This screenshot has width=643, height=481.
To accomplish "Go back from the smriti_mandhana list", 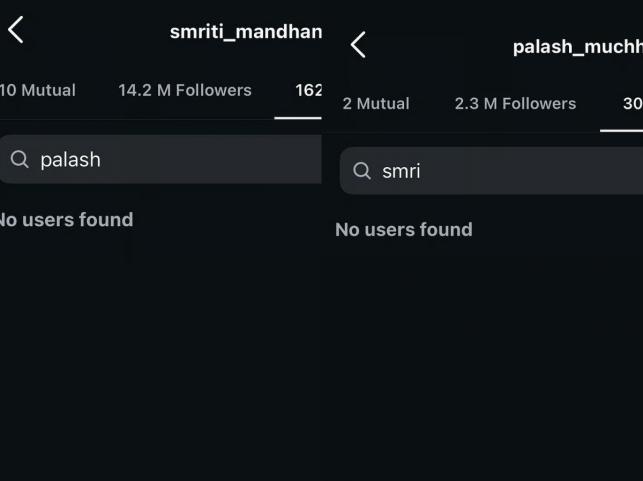I will pos(15,30).
